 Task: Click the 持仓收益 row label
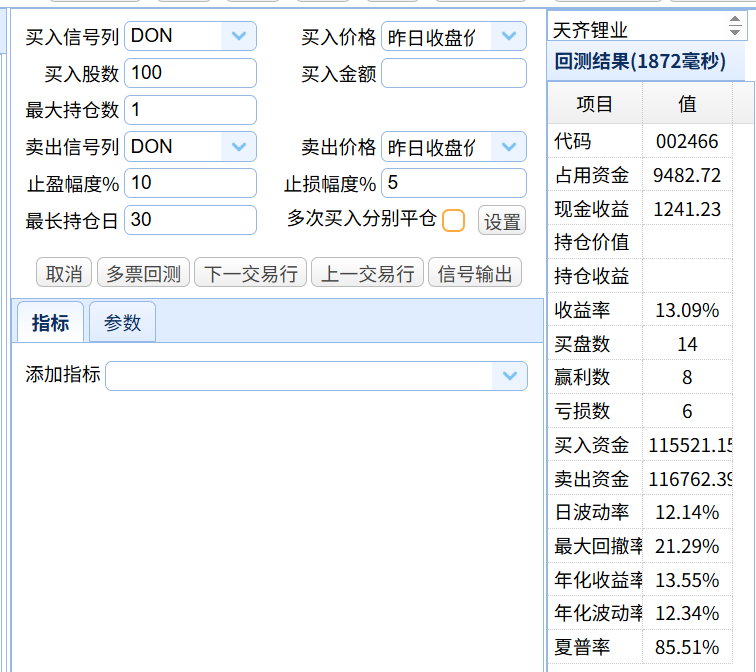coord(592,276)
